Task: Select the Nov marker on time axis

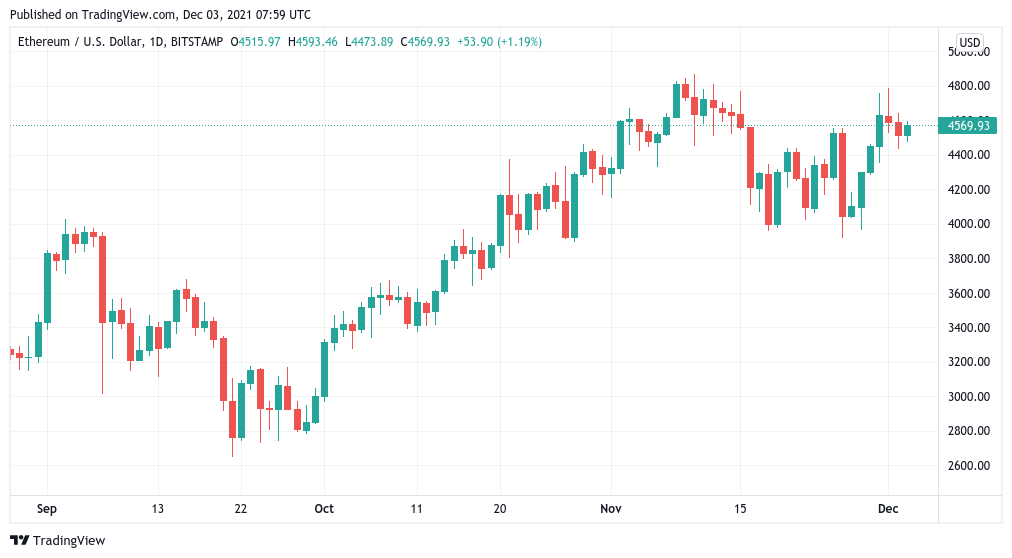Action: click(x=611, y=509)
